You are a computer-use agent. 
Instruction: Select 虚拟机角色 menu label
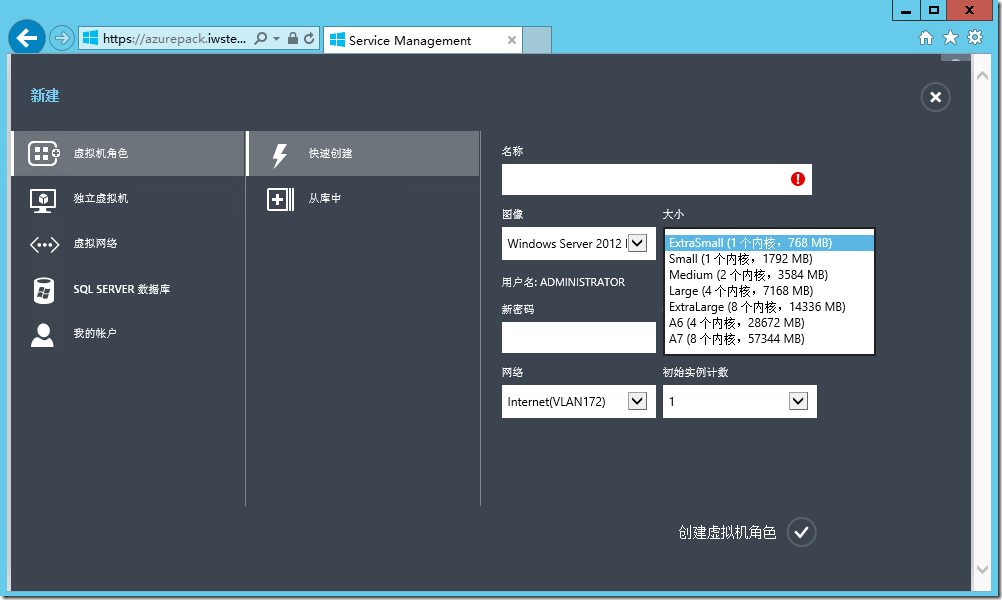tap(100, 153)
